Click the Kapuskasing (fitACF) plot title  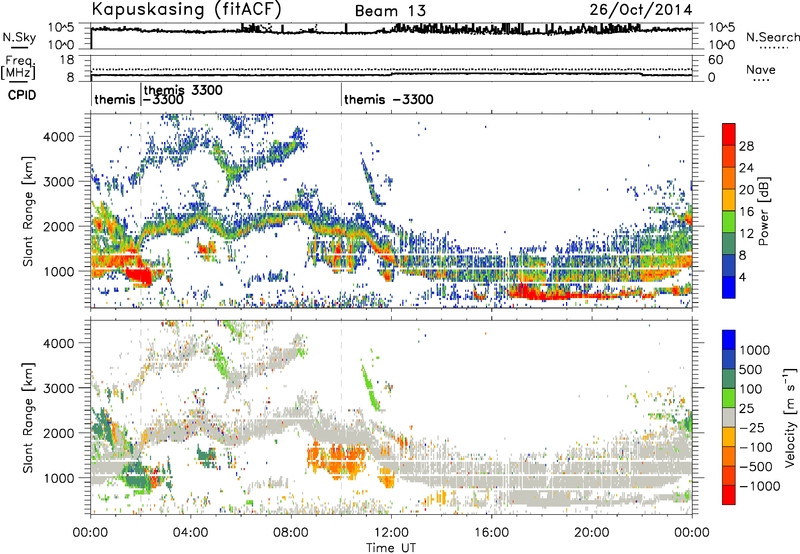point(186,9)
